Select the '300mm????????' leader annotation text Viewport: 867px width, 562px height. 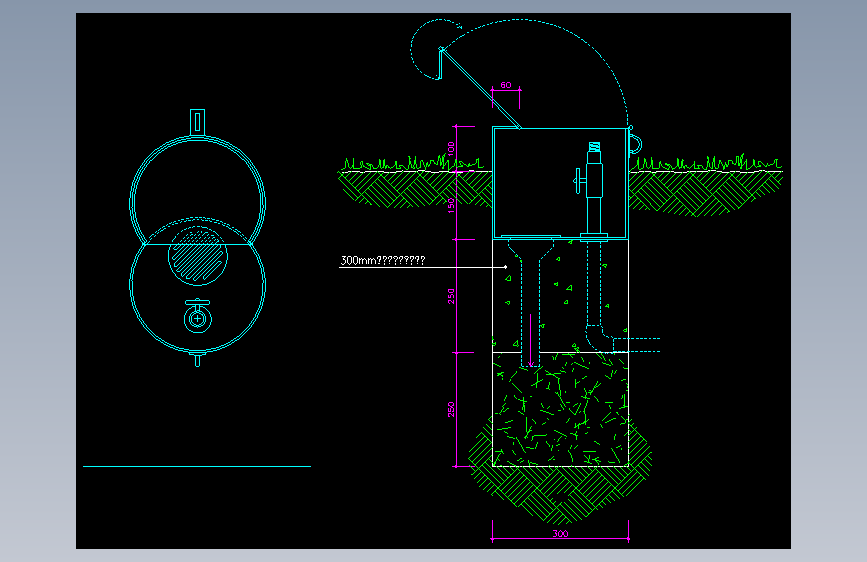383,260
